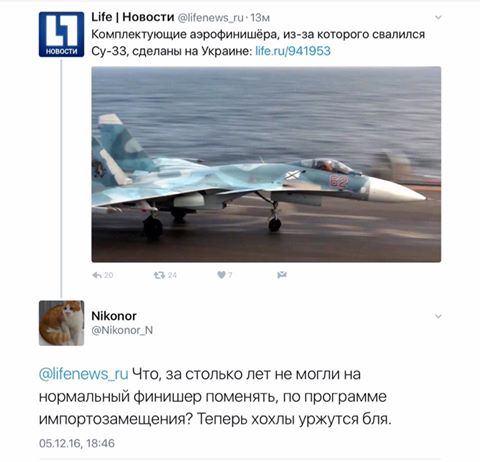Click the @Nikonor_N handle
The width and height of the screenshot is (480, 462).
122,330
